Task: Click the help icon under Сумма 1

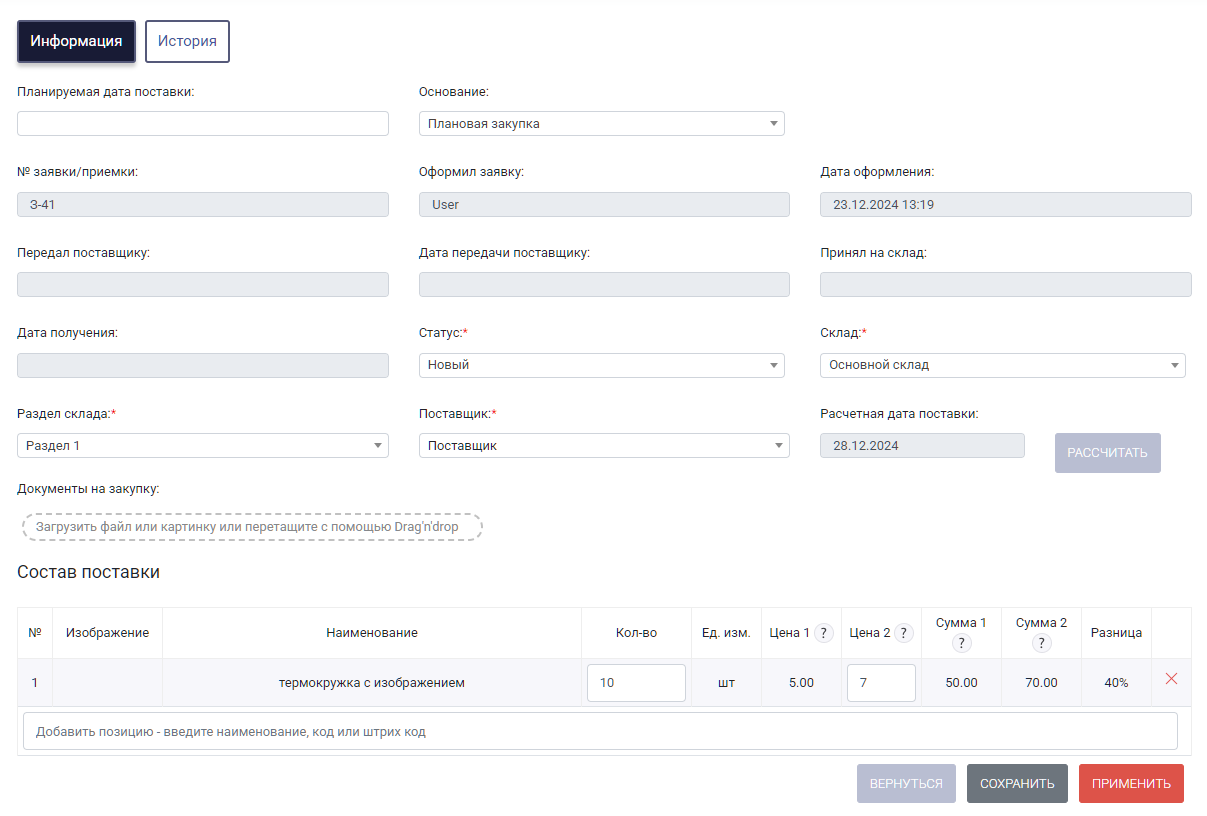Action: click(962, 643)
